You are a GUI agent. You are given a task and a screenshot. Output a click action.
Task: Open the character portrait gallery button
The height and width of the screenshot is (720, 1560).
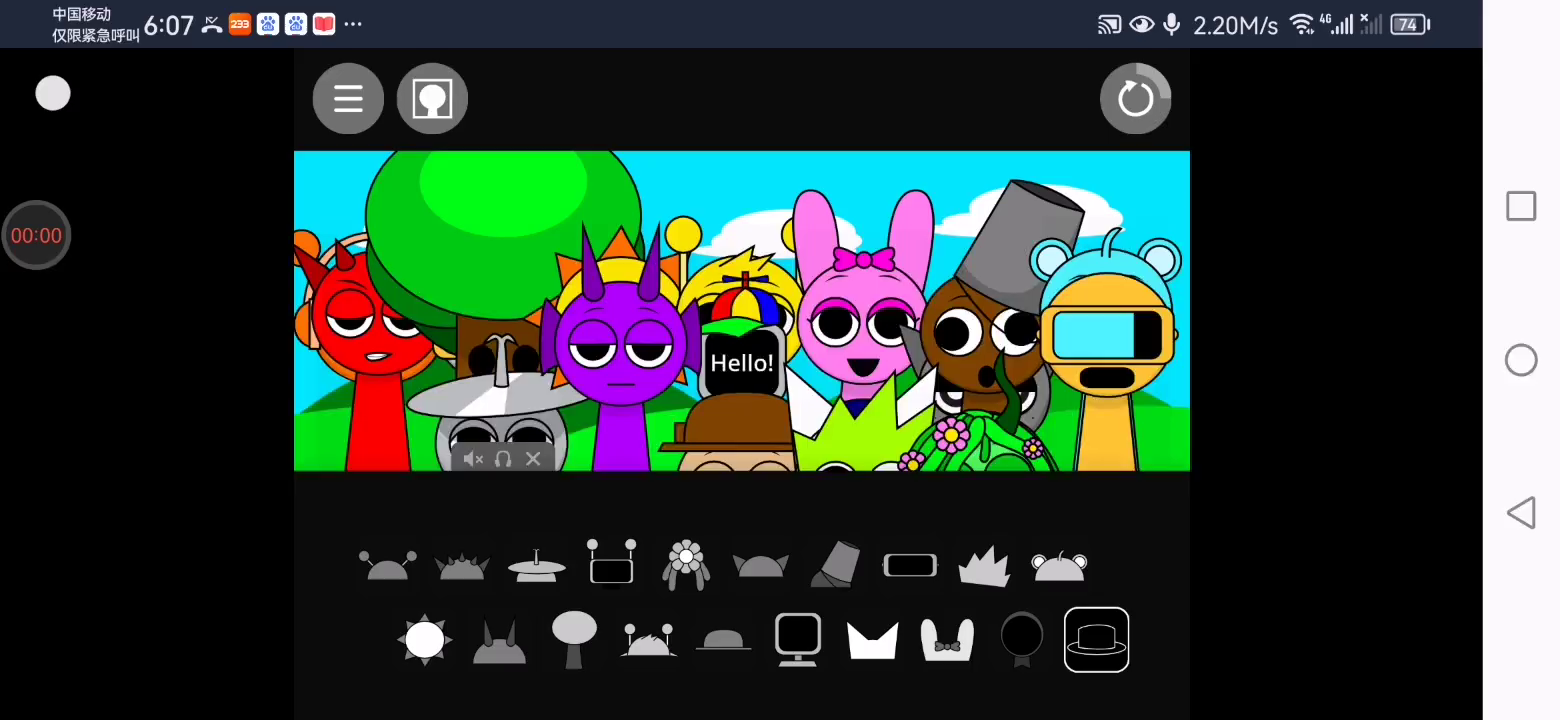coord(432,99)
